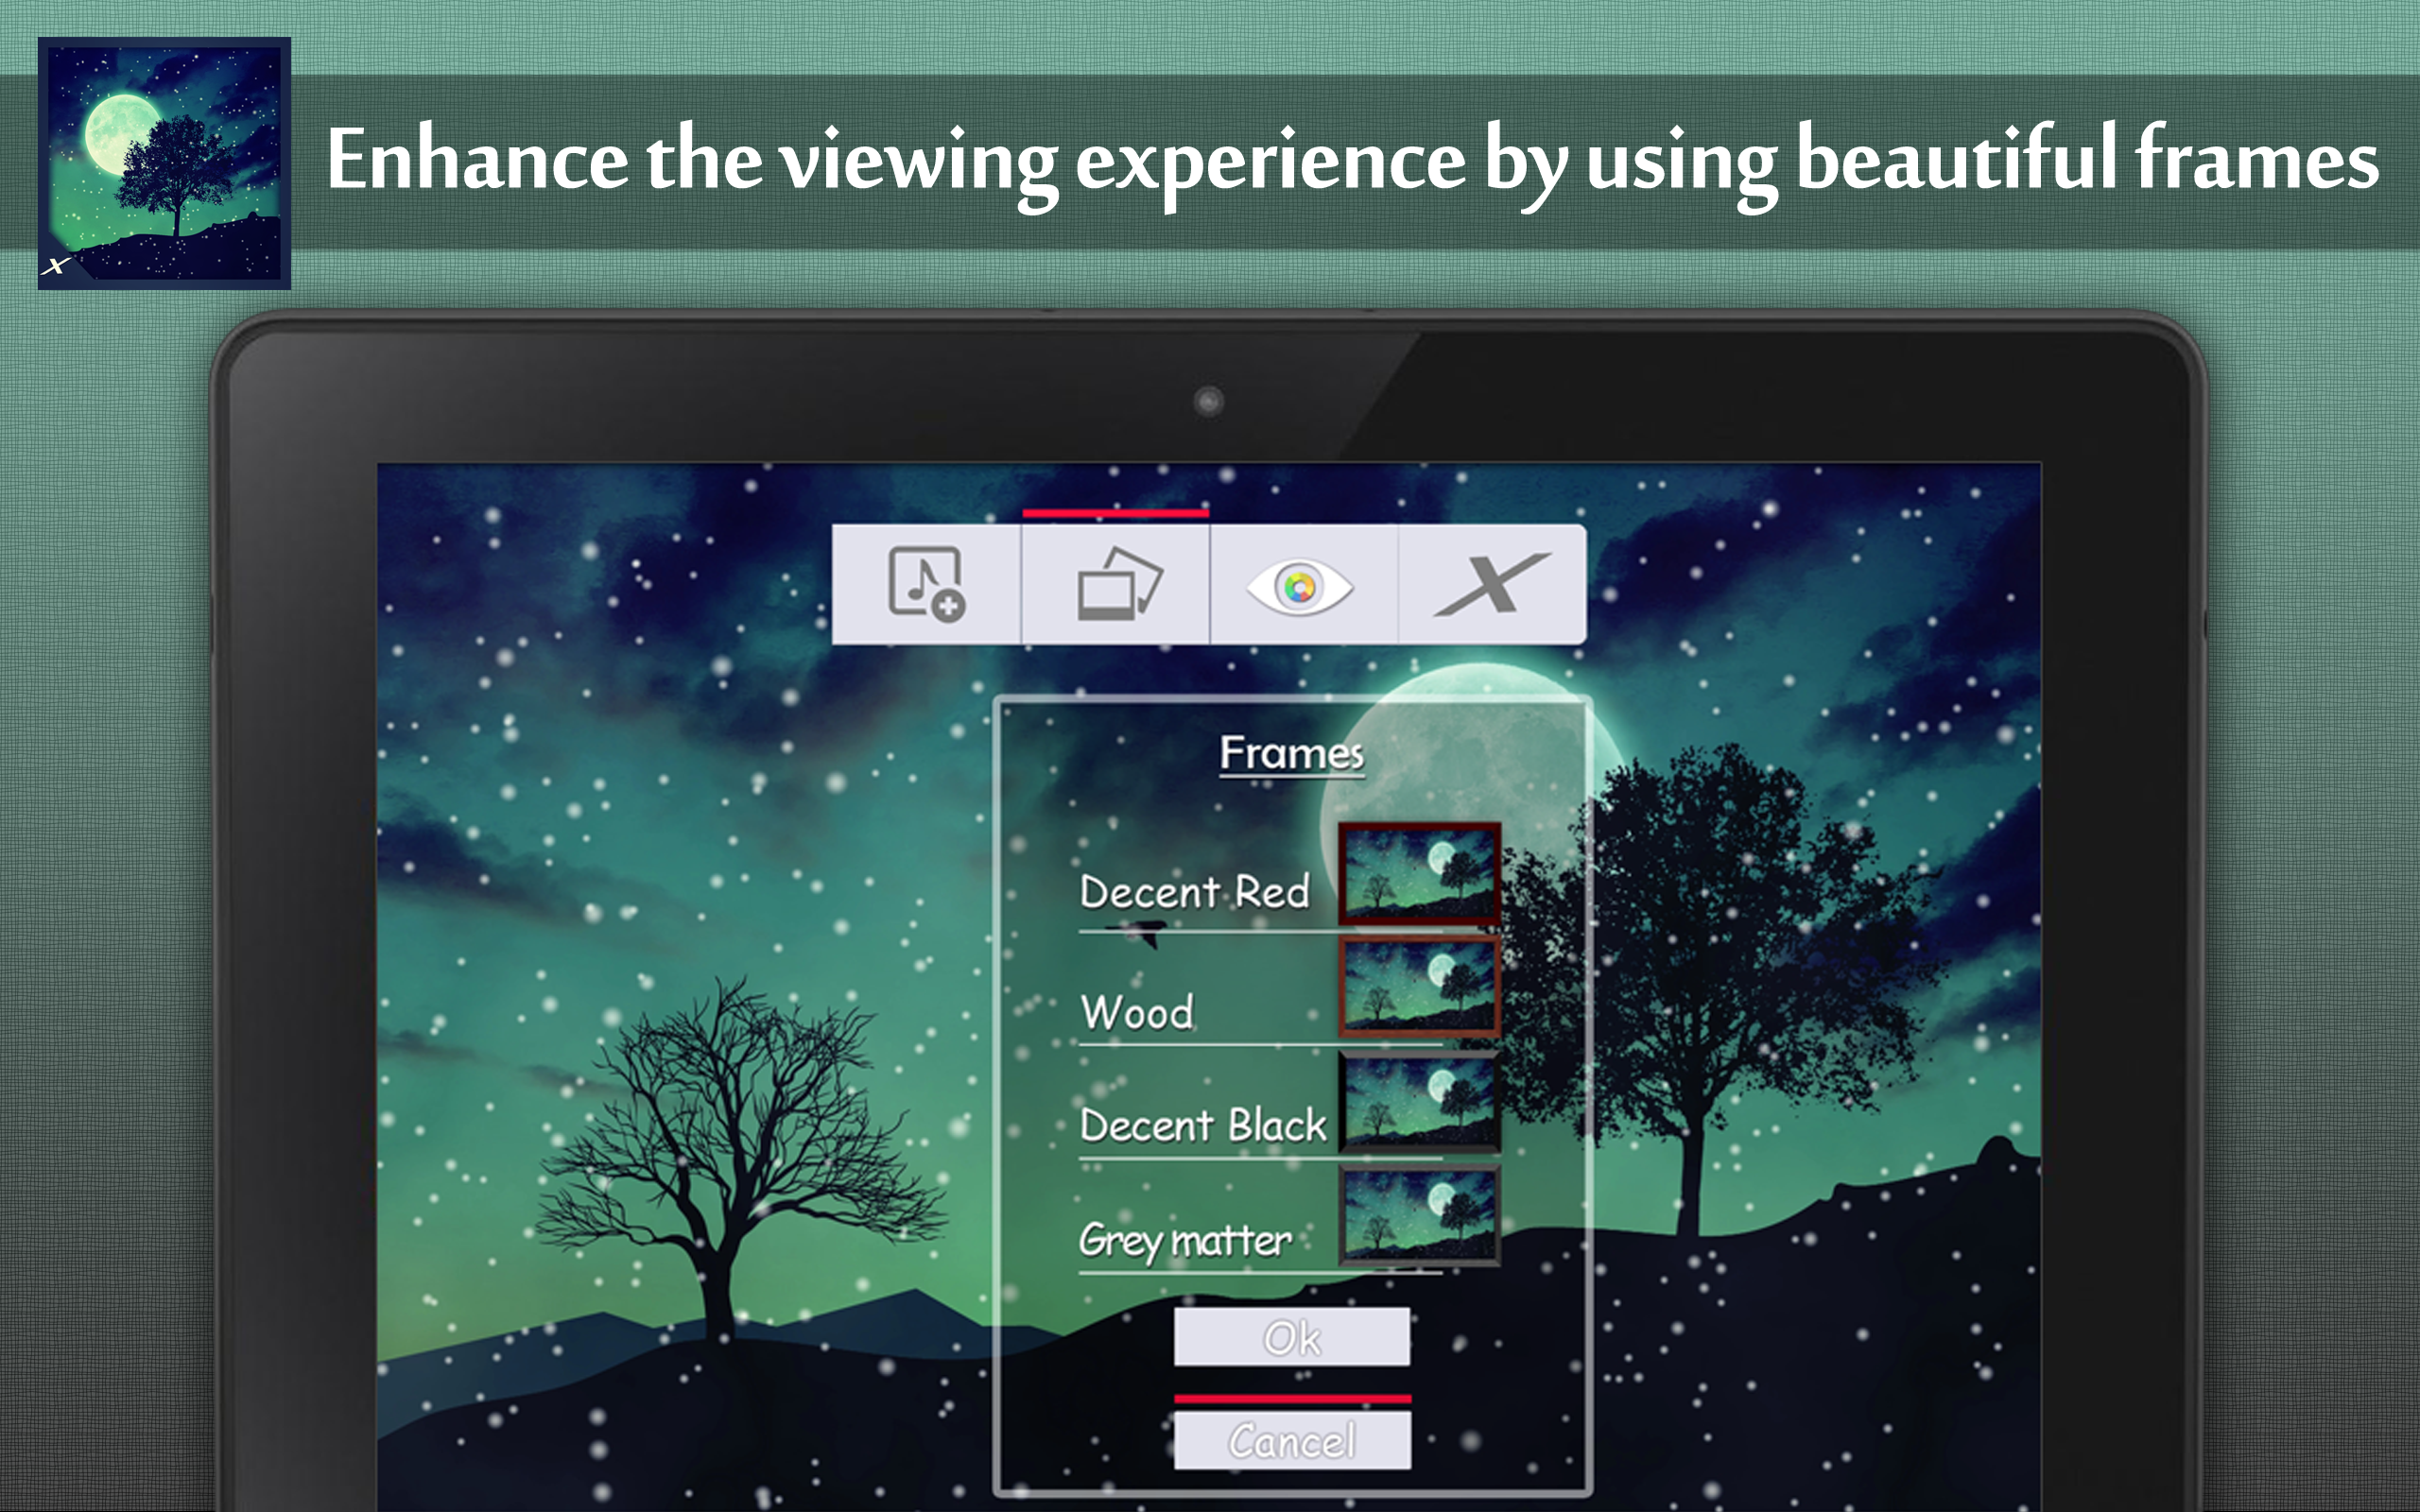
Task: Click the red bar above Cancel
Action: [x=1292, y=1398]
